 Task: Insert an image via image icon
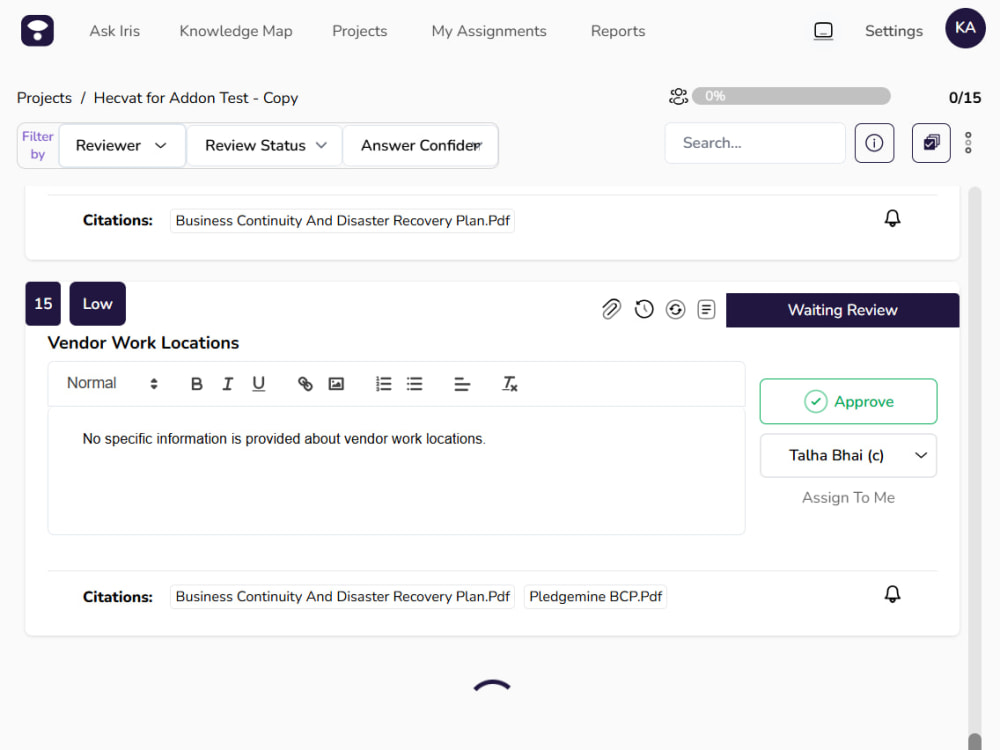pos(336,384)
